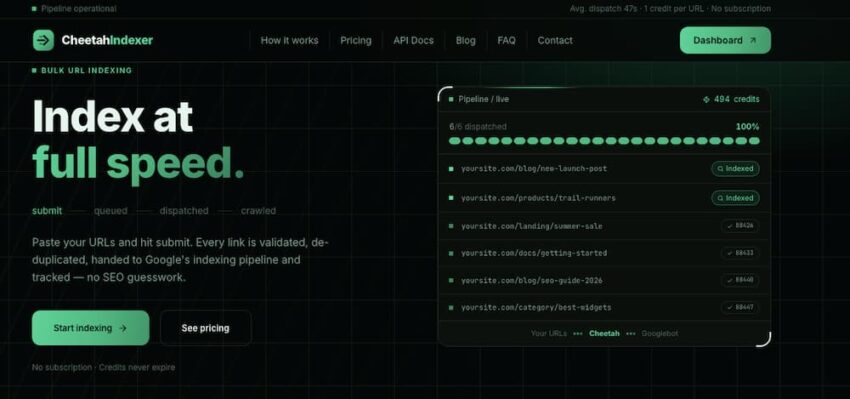The width and height of the screenshot is (850, 399).
Task: Click the 'BULK URL INDEXING' tag
Action: pyautogui.click(x=86, y=70)
